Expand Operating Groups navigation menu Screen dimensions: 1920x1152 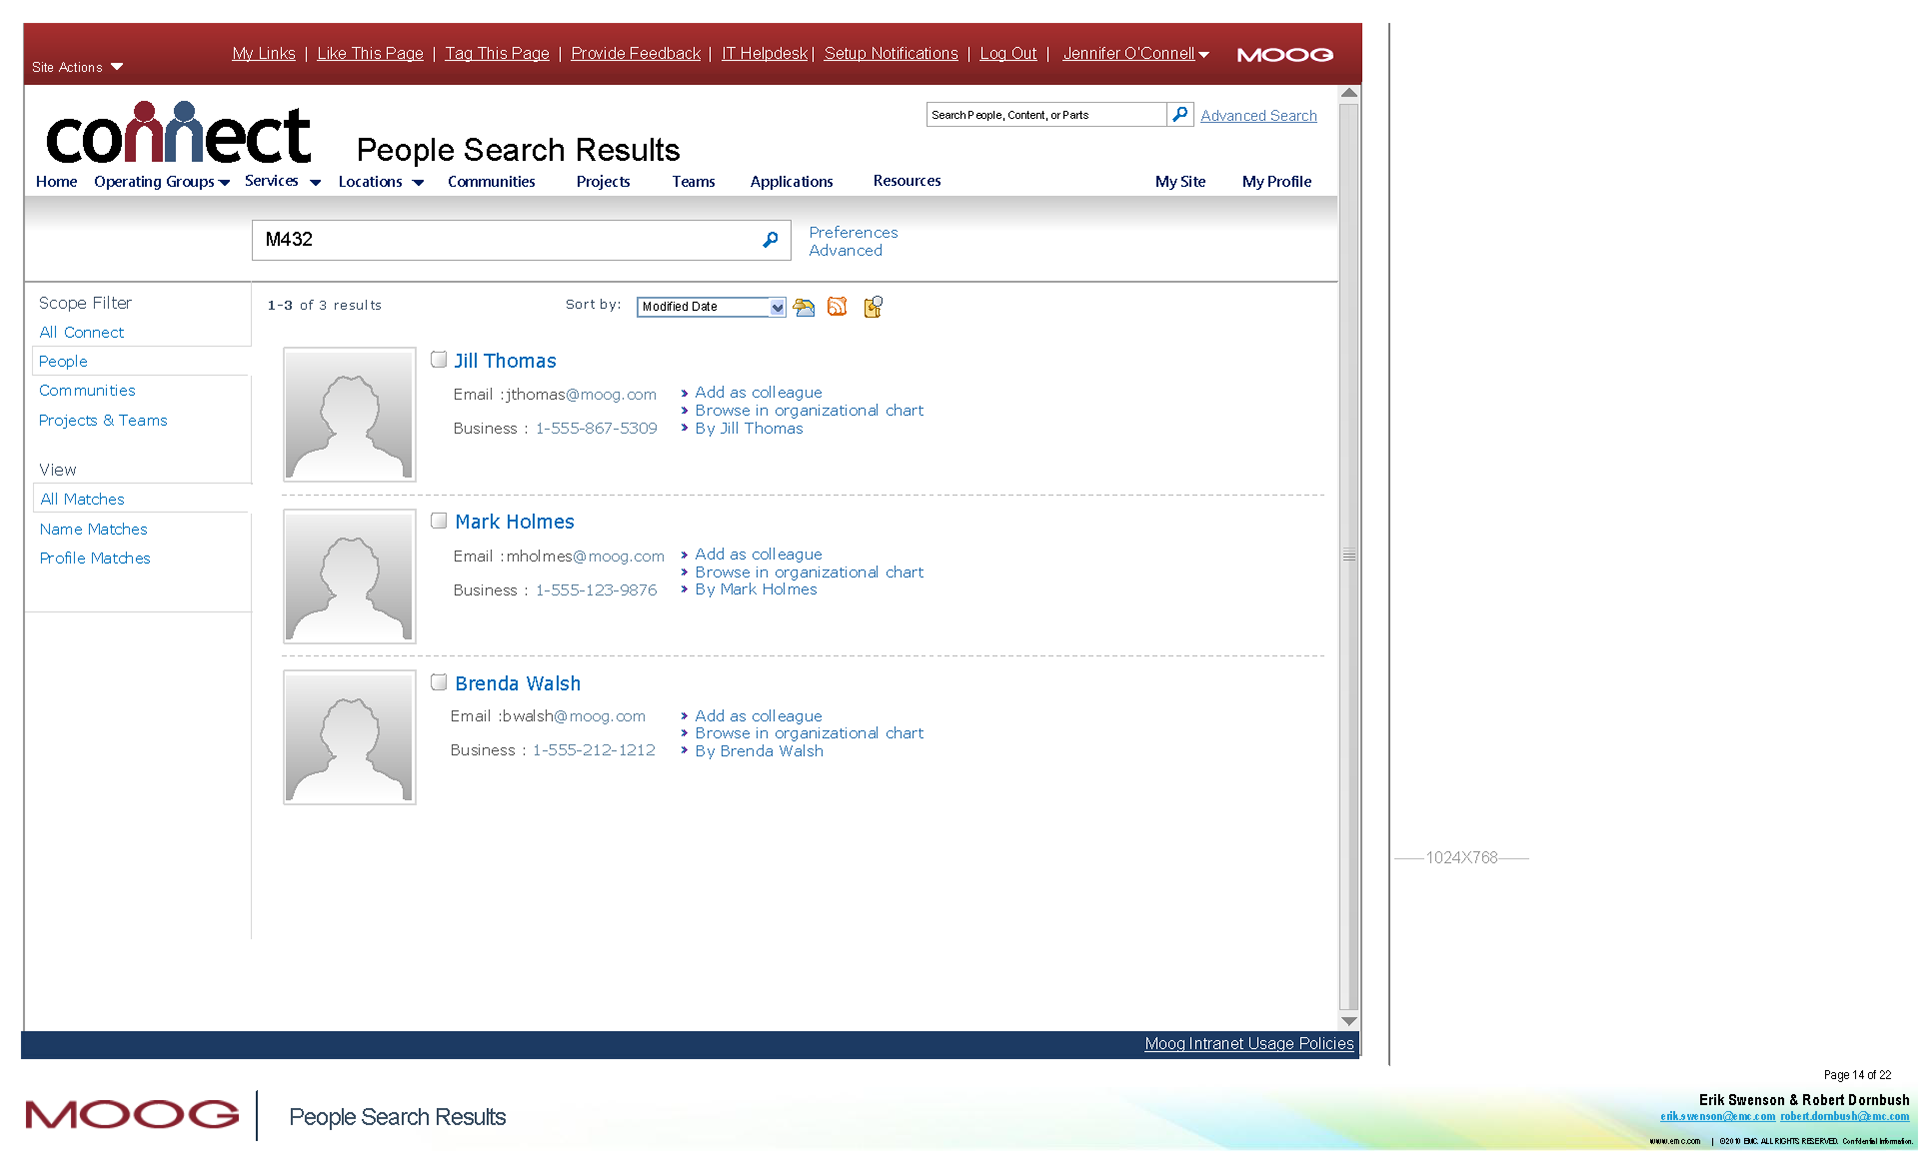tap(162, 182)
